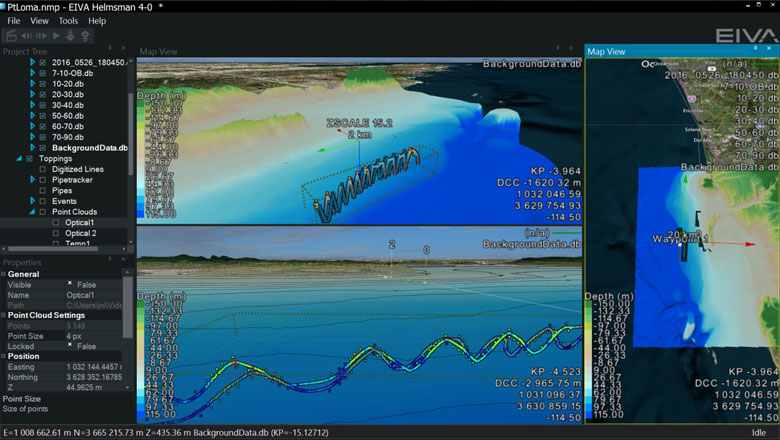Screen dimensions: 780x440
Task: Enable the Events checkbox
Action: tap(43, 201)
